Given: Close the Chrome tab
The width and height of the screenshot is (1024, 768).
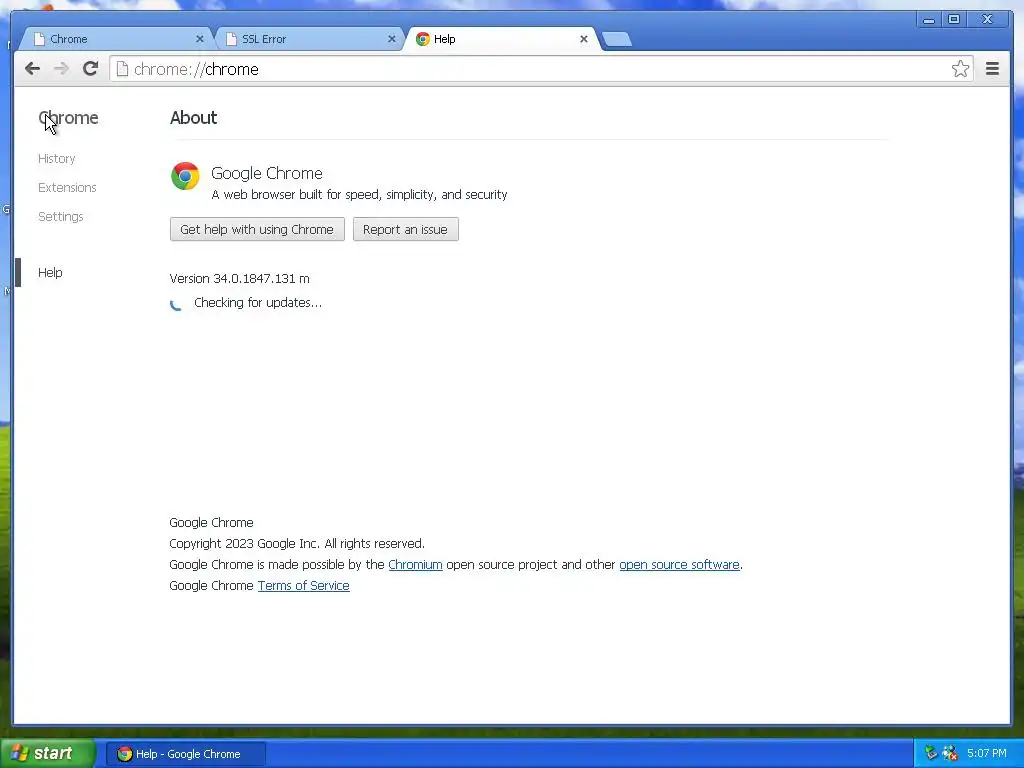Looking at the screenshot, I should point(200,39).
